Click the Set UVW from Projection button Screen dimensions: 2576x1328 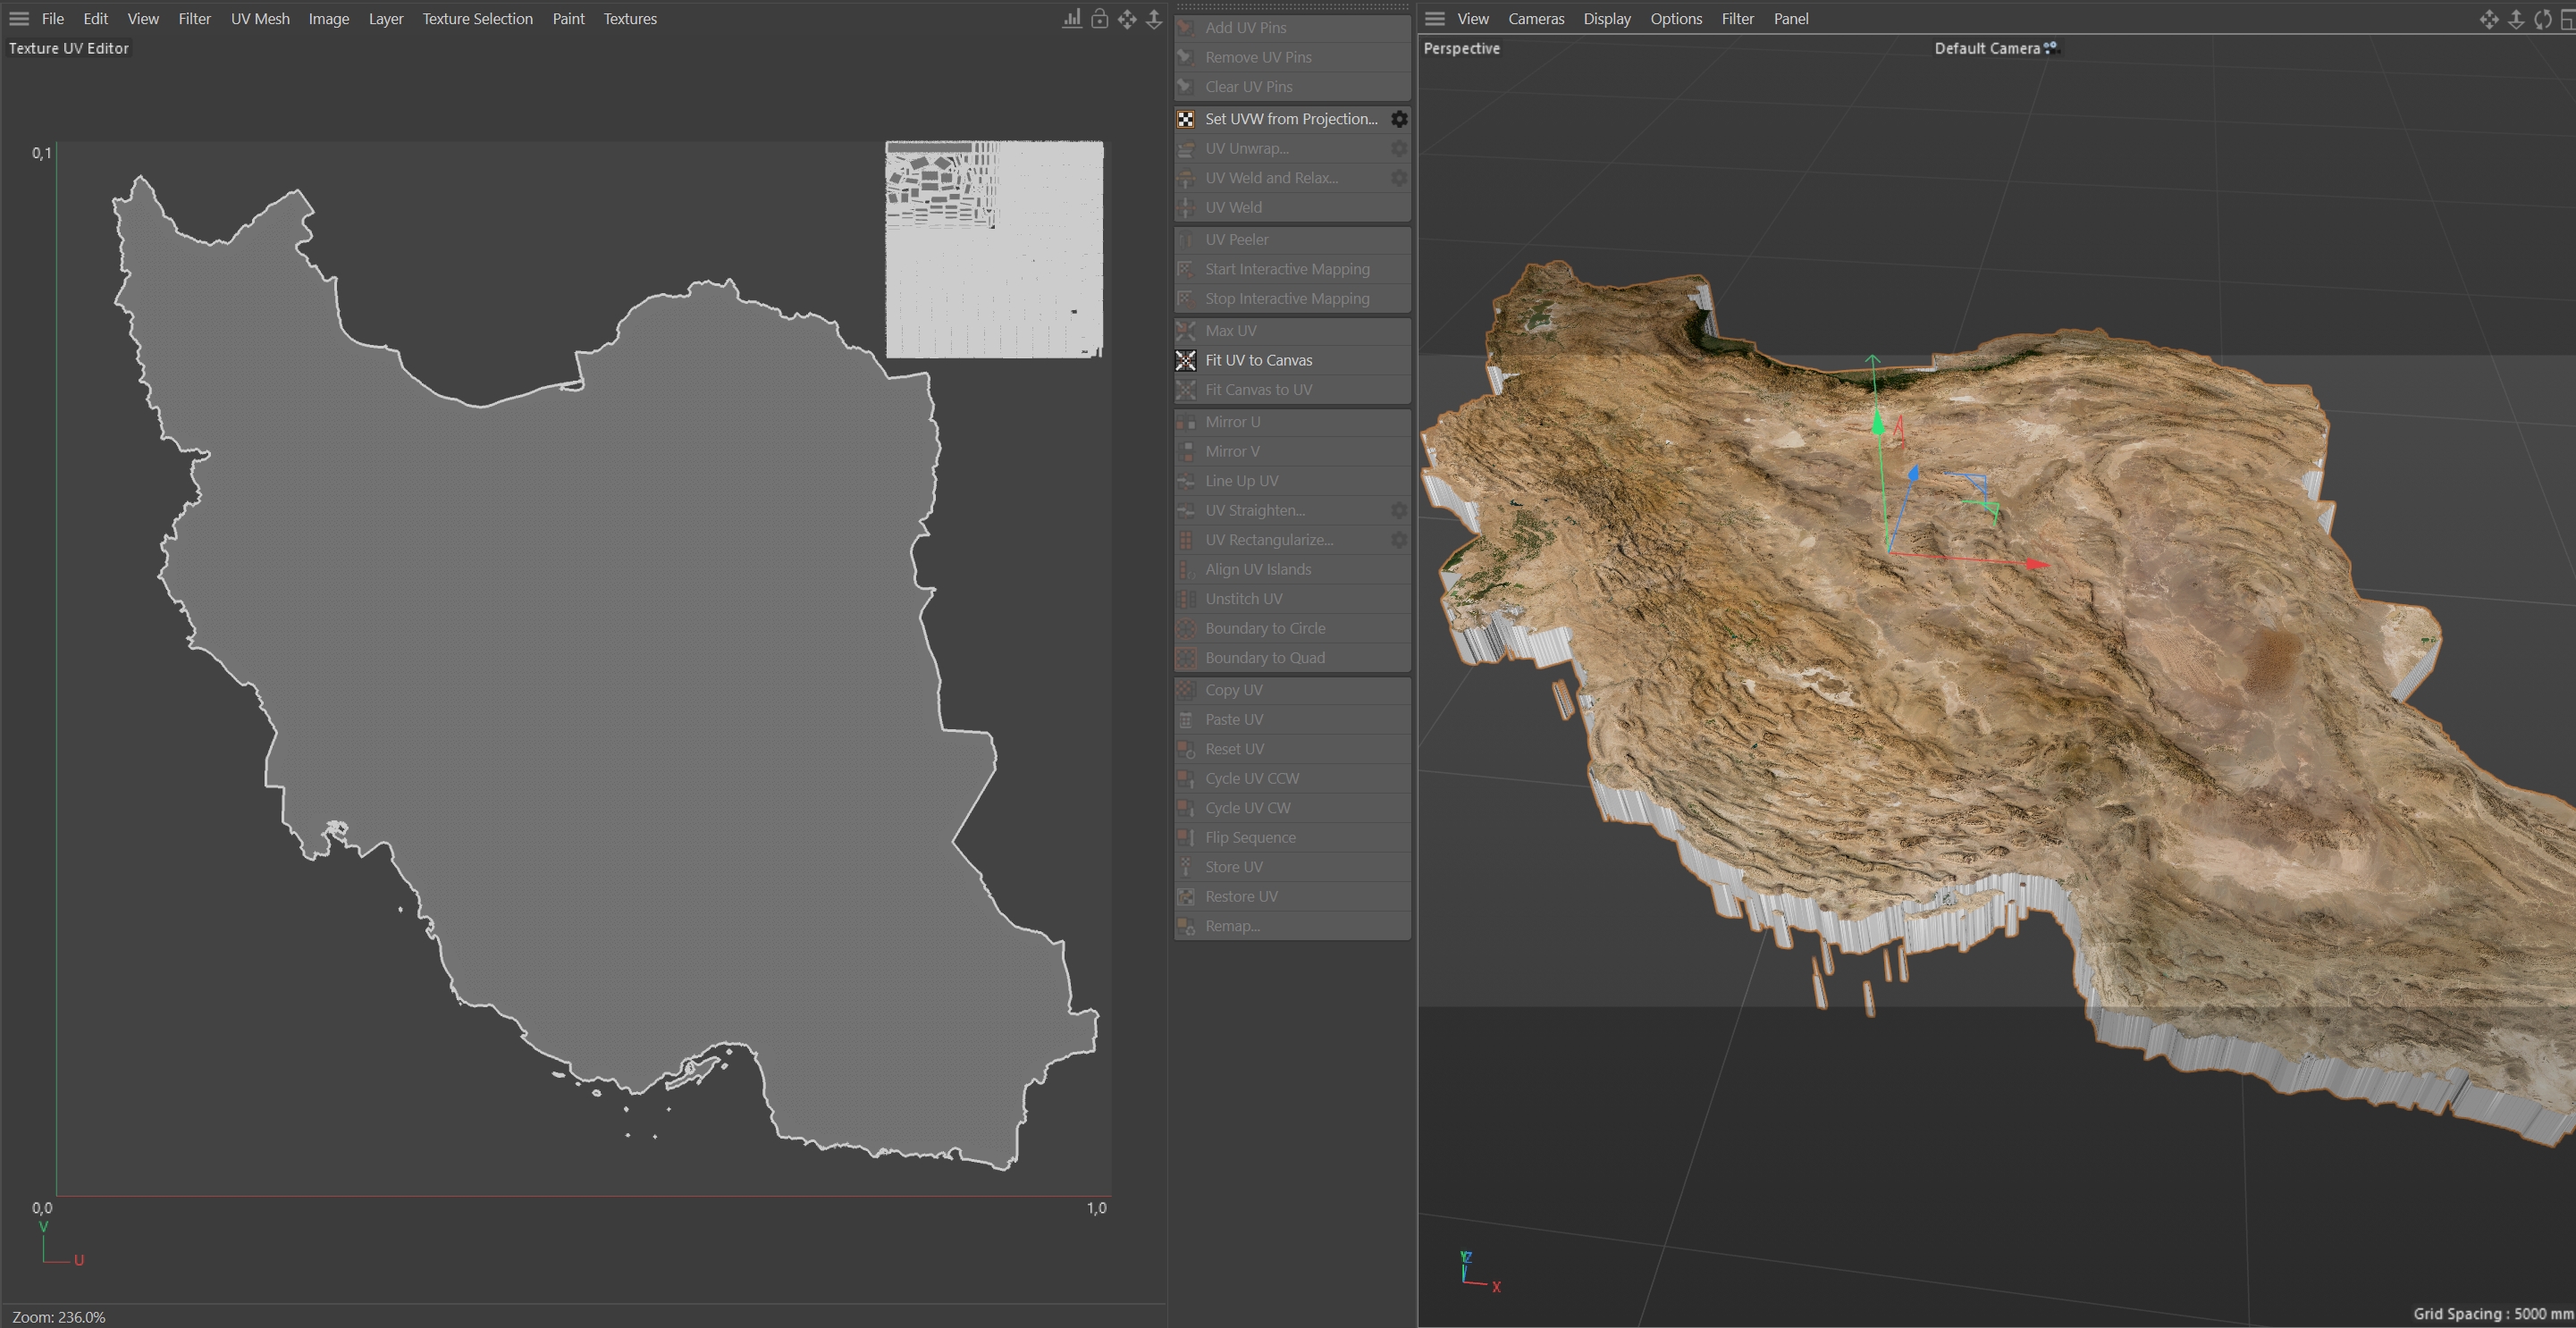[x=1290, y=119]
